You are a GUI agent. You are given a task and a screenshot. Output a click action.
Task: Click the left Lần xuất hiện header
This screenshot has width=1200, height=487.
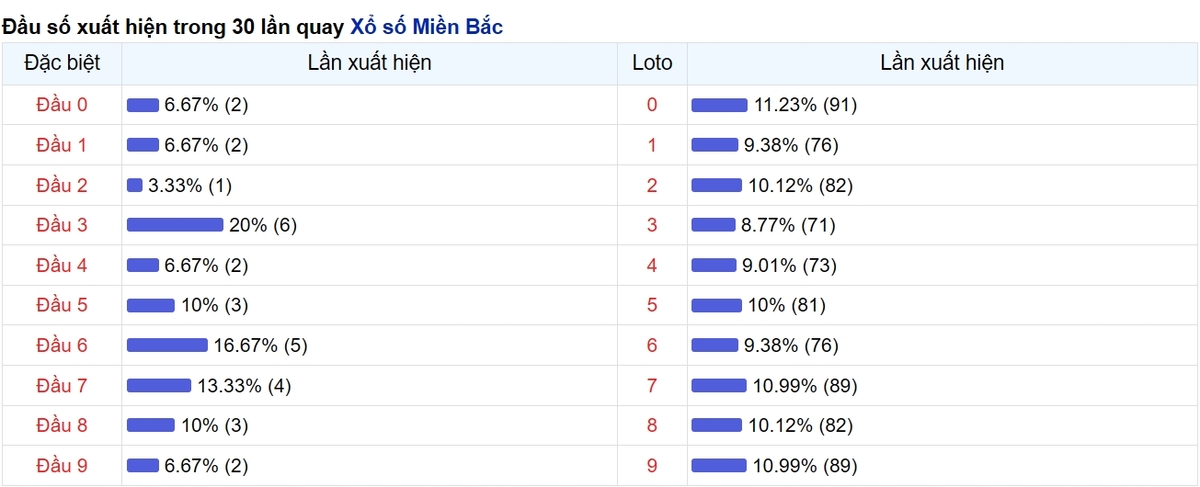tap(370, 63)
